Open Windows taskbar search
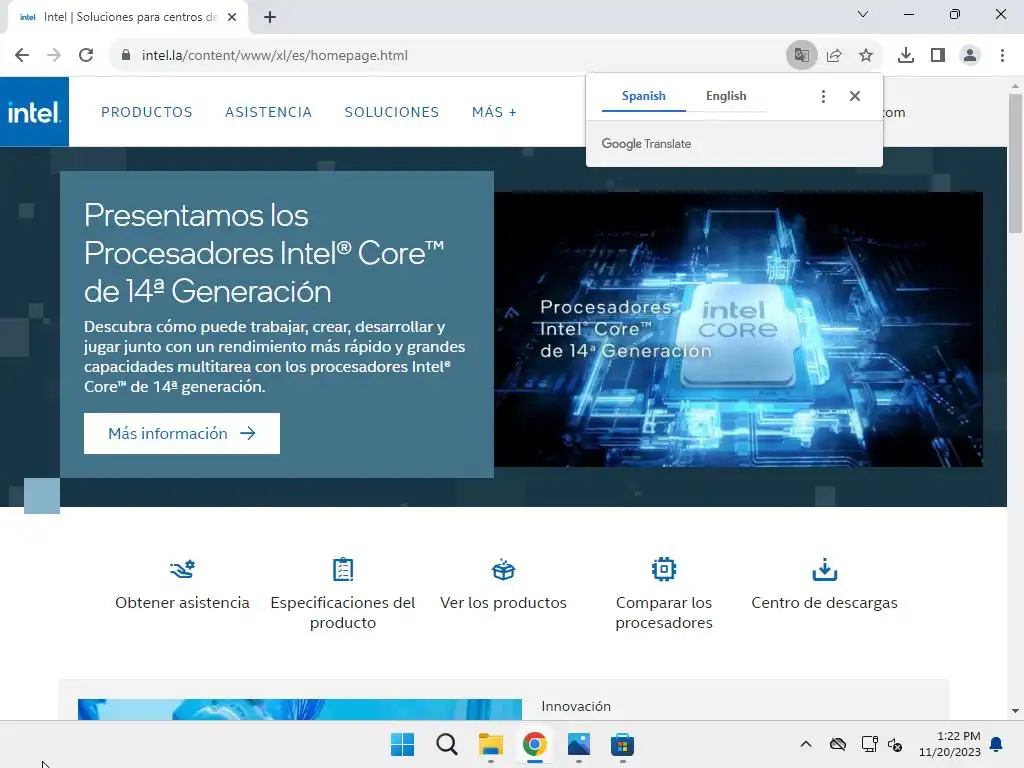1024x768 pixels. (447, 744)
